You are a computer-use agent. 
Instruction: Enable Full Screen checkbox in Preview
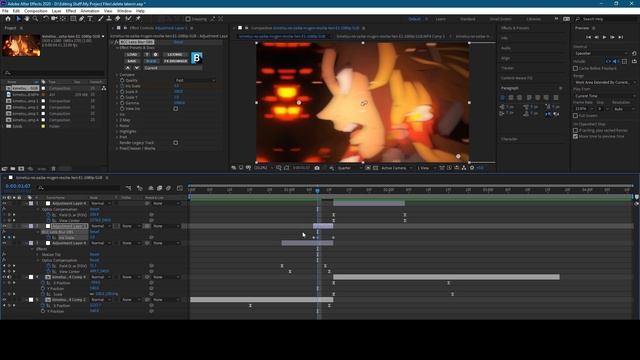pyautogui.click(x=576, y=116)
